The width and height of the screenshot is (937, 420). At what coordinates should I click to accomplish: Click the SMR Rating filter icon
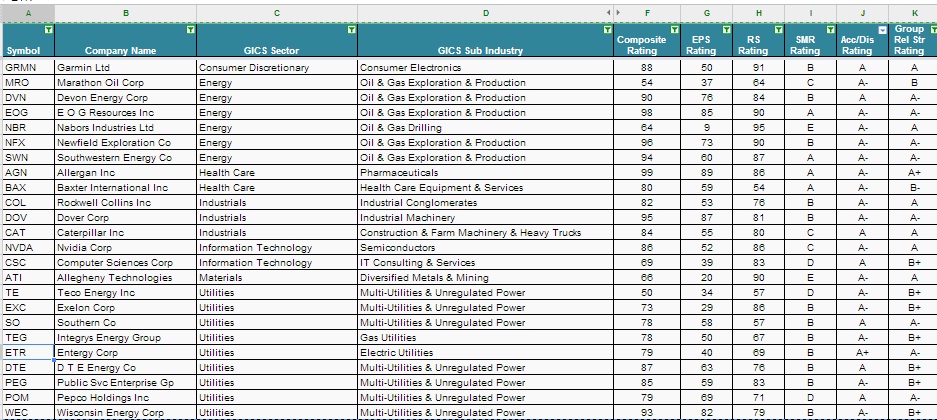click(x=830, y=30)
